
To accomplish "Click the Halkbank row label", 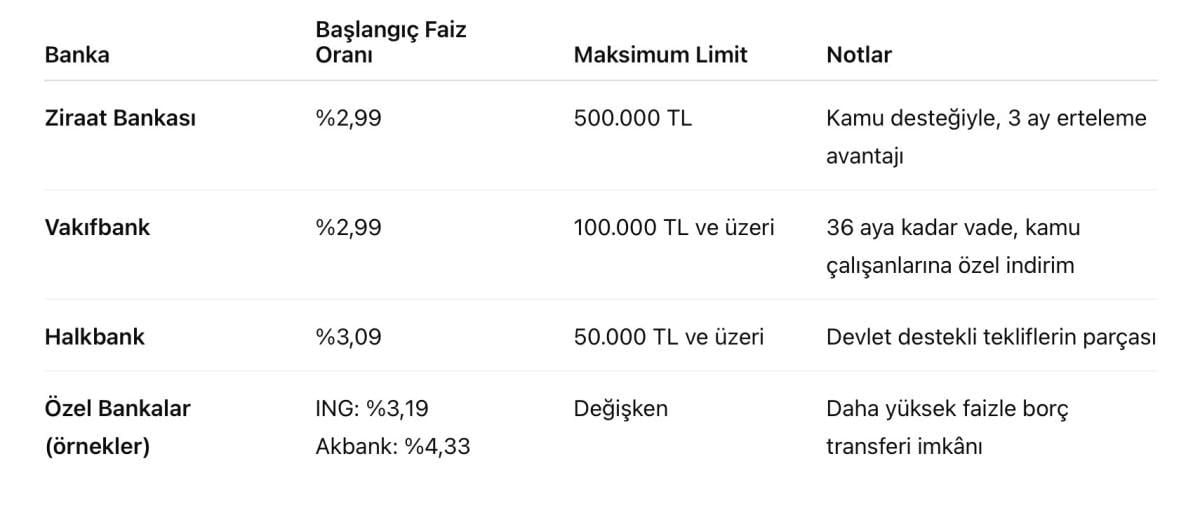I will tap(94, 337).
